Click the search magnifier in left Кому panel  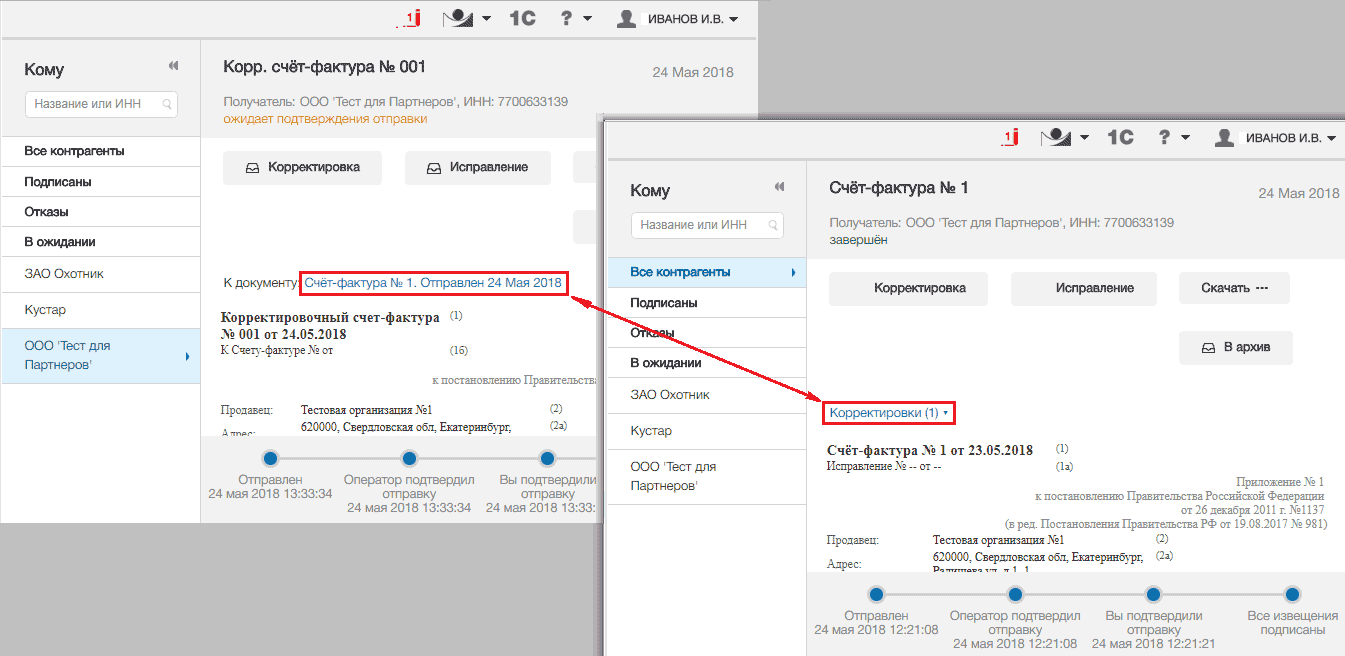click(167, 103)
